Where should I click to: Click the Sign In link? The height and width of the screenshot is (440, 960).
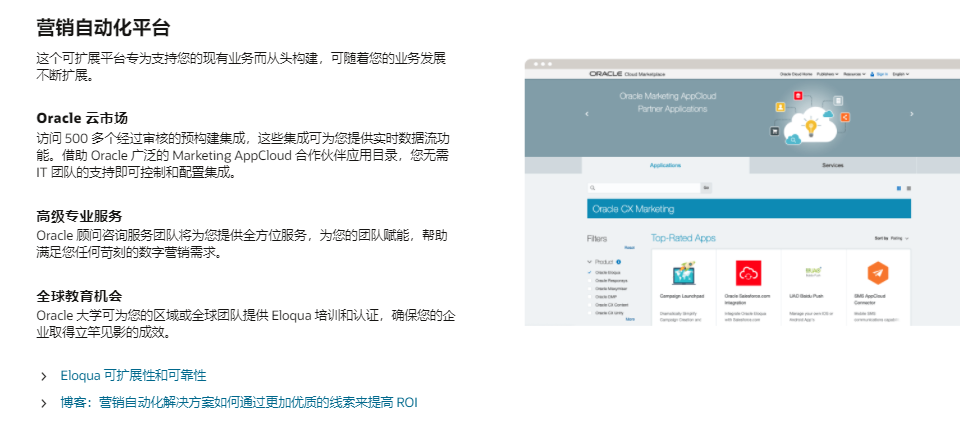[882, 74]
